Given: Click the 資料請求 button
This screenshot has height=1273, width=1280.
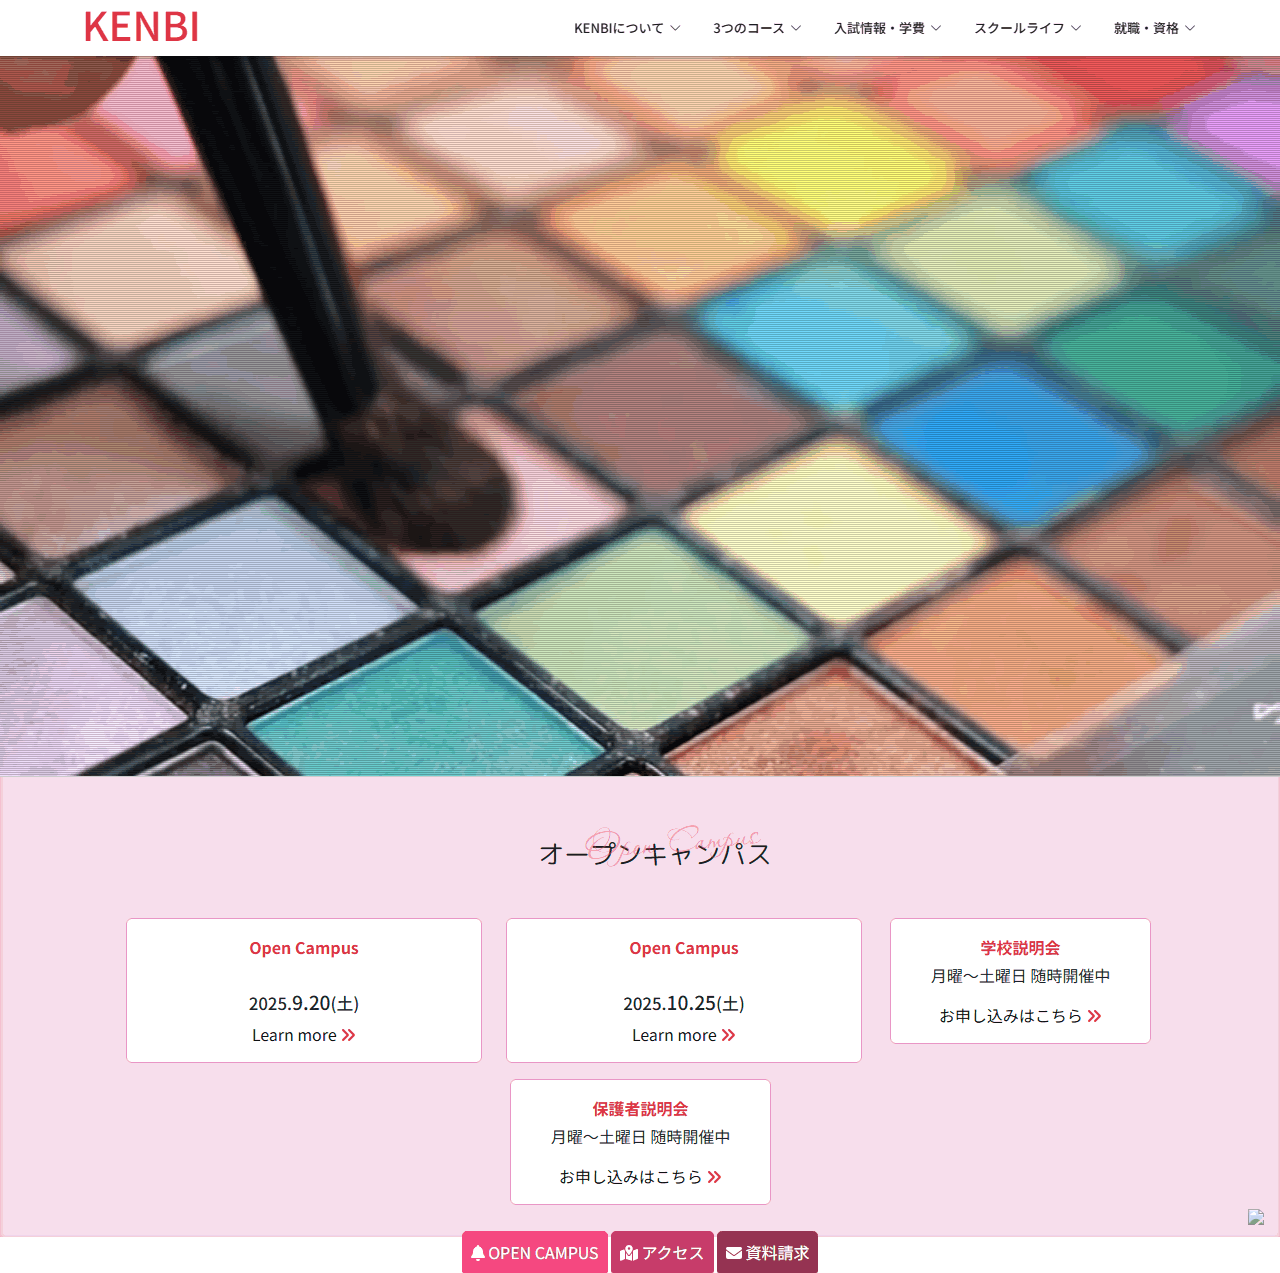Looking at the screenshot, I should pos(767,1252).
